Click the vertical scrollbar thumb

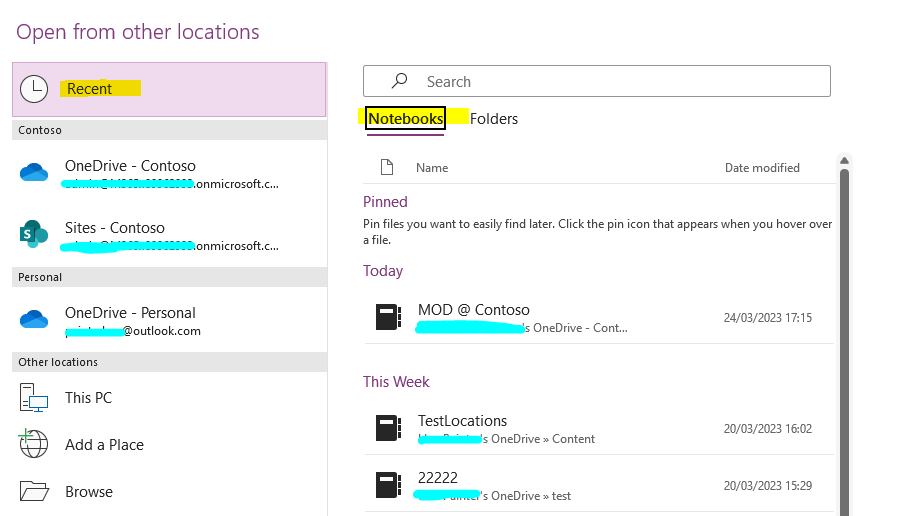844,342
